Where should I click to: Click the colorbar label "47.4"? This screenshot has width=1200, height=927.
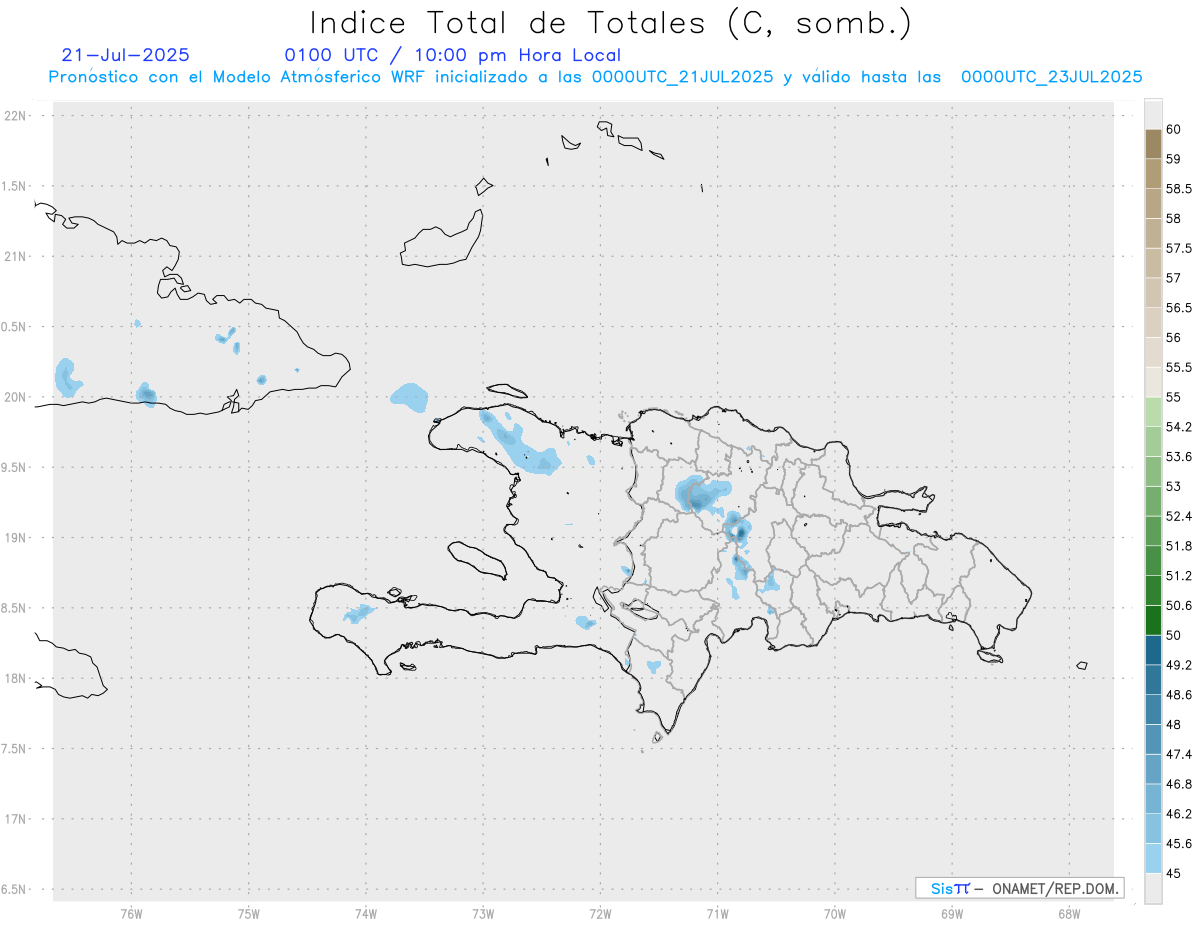coord(1178,754)
